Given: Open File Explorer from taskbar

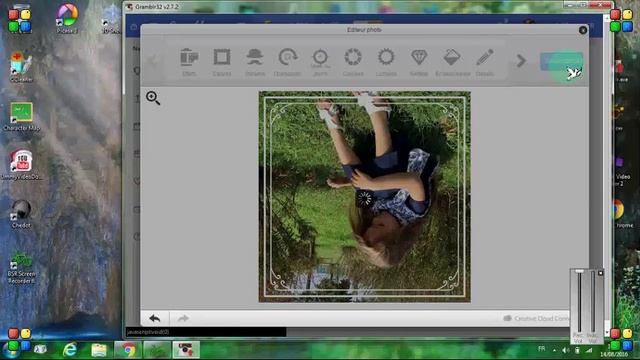Looking at the screenshot, I should pos(99,350).
